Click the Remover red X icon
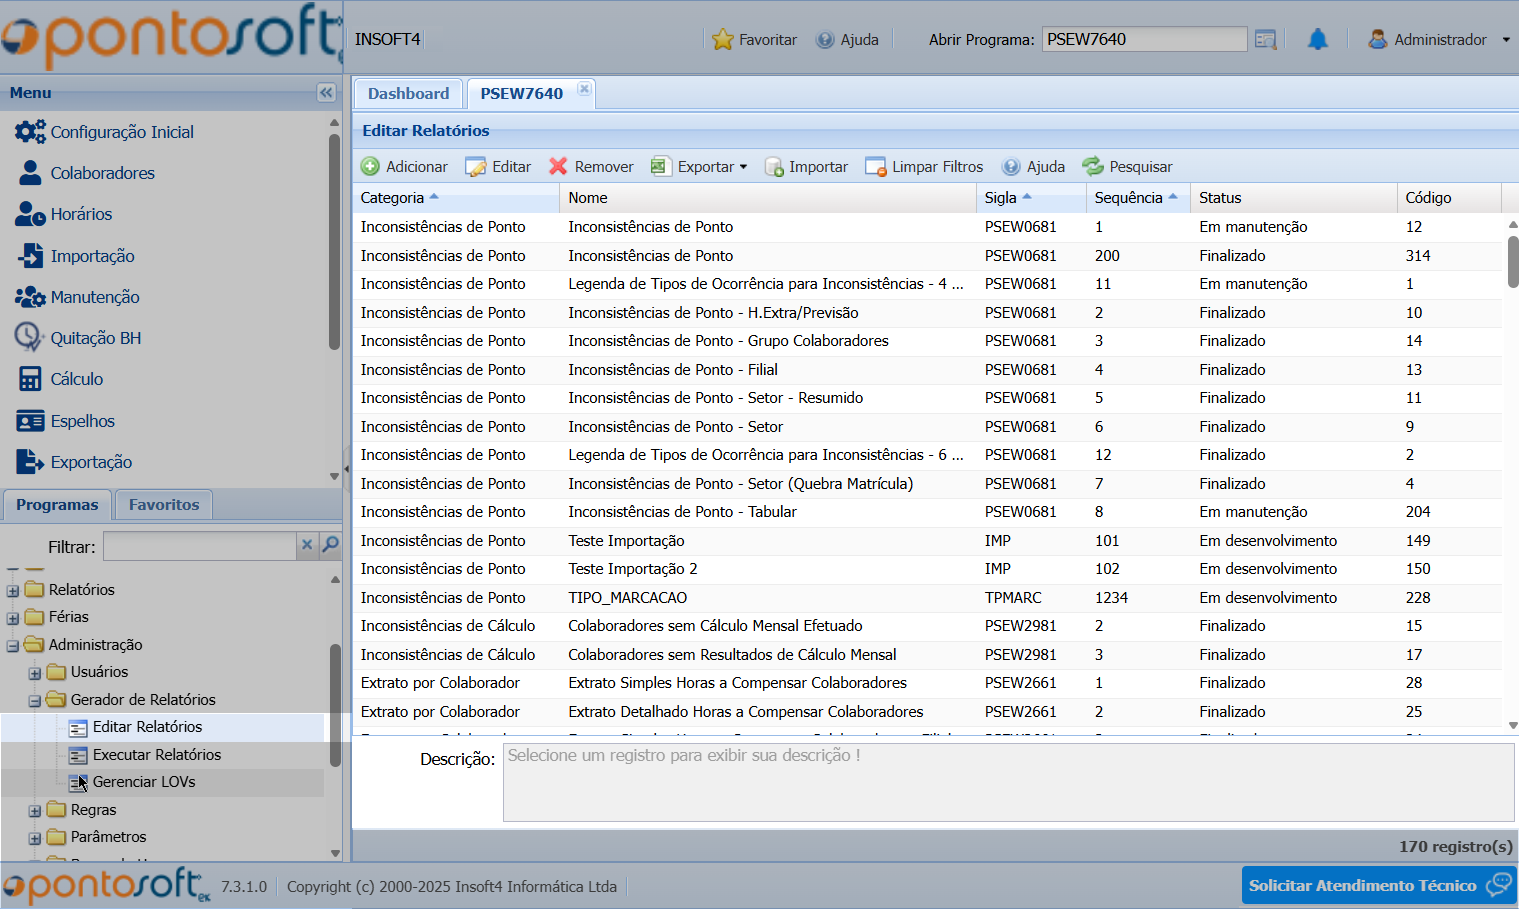The width and height of the screenshot is (1519, 909). tap(558, 167)
